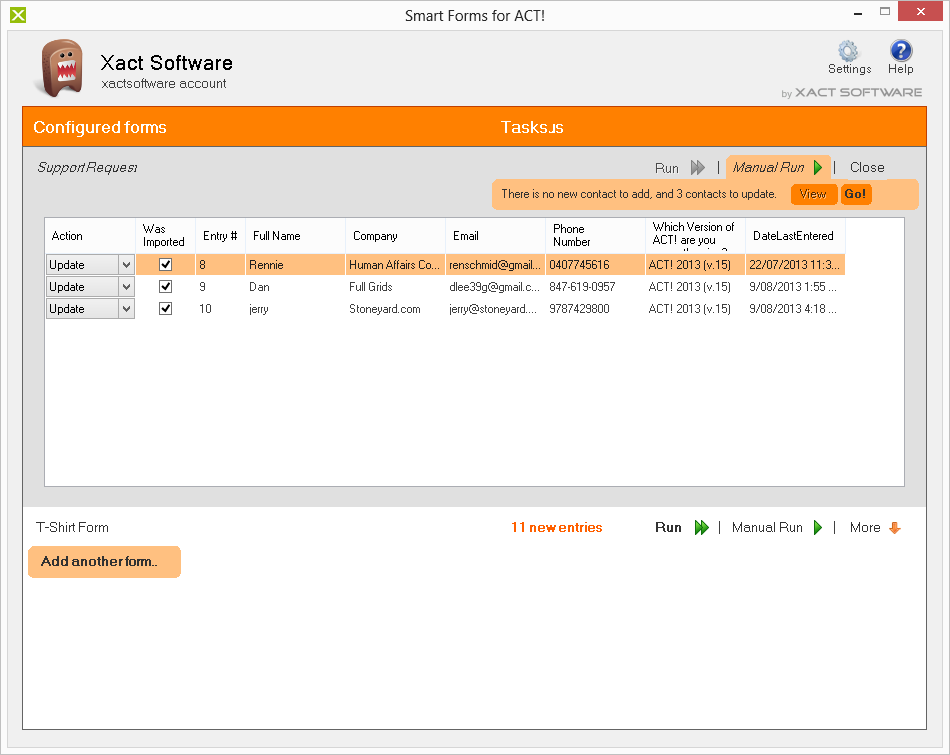Open Action dropdown for entry 10 jerry
The image size is (950, 755).
pyautogui.click(x=126, y=308)
